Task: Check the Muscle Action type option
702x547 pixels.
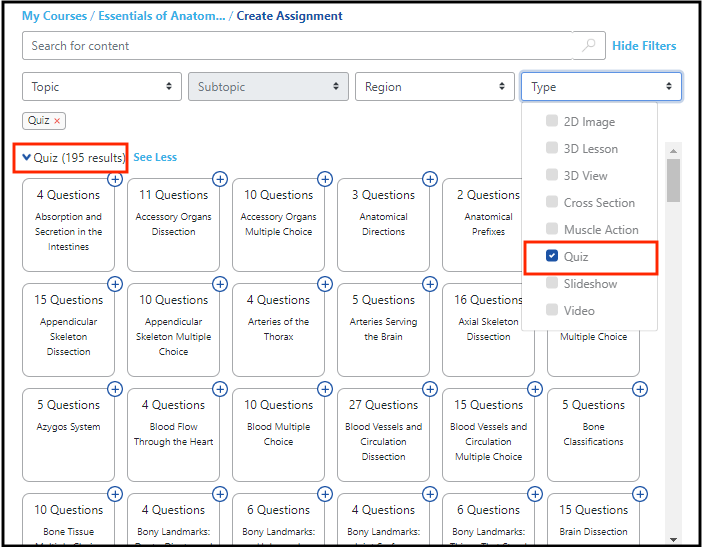Action: click(x=552, y=229)
